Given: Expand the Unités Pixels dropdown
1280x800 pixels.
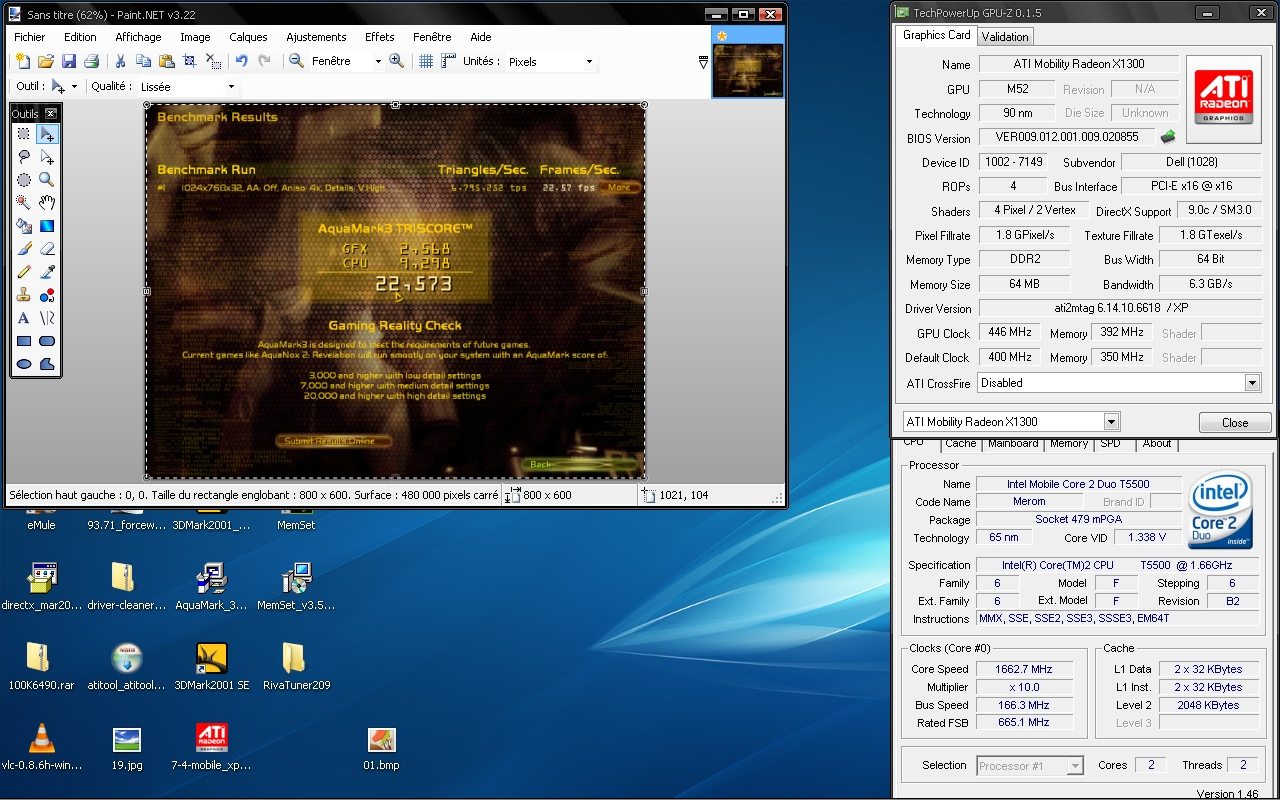Looking at the screenshot, I should [x=589, y=61].
